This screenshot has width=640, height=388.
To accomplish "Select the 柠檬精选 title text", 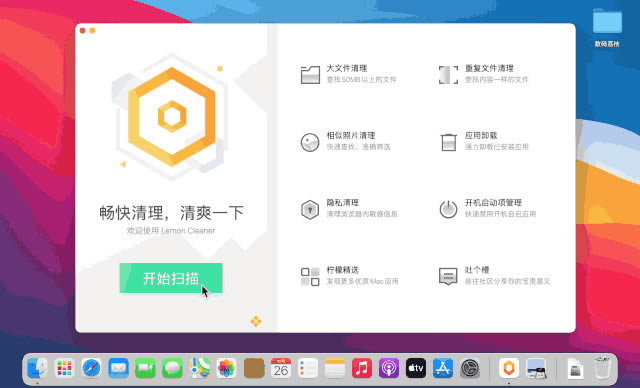I will point(342,270).
